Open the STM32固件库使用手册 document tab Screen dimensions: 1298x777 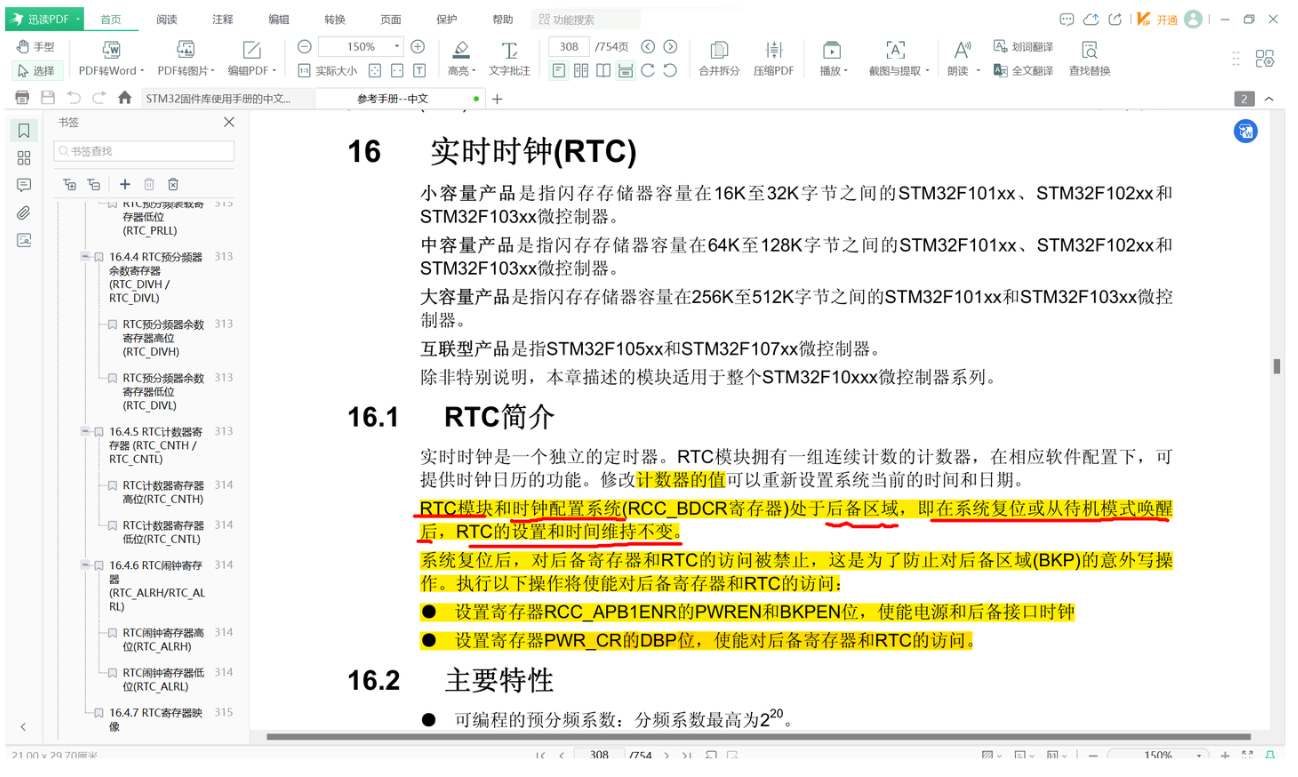(227, 98)
